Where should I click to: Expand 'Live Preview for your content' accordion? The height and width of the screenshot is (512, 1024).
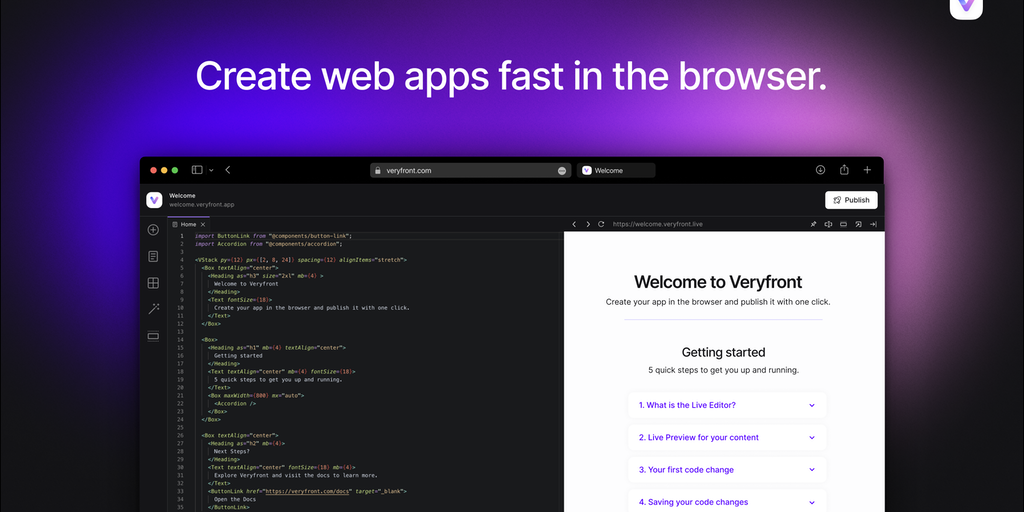click(727, 438)
